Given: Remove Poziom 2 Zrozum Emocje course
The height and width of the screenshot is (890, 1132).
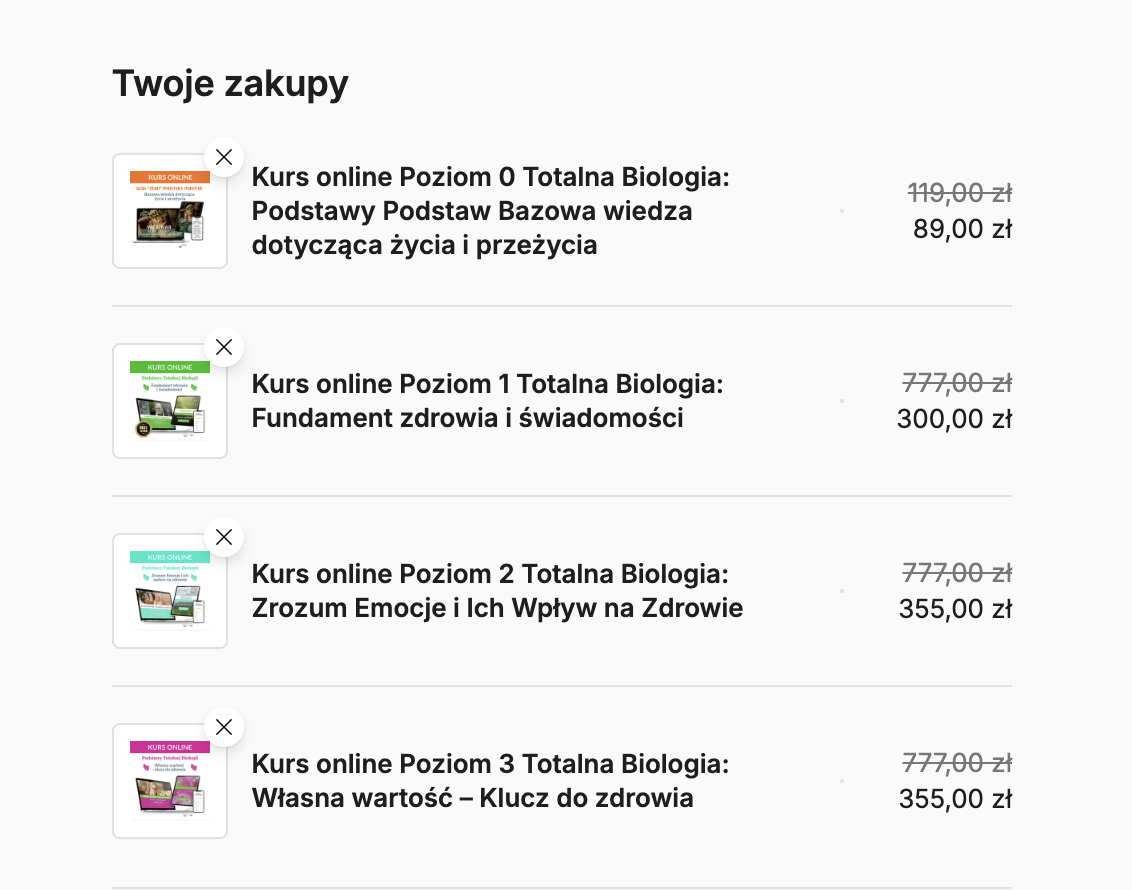Looking at the screenshot, I should pos(224,537).
